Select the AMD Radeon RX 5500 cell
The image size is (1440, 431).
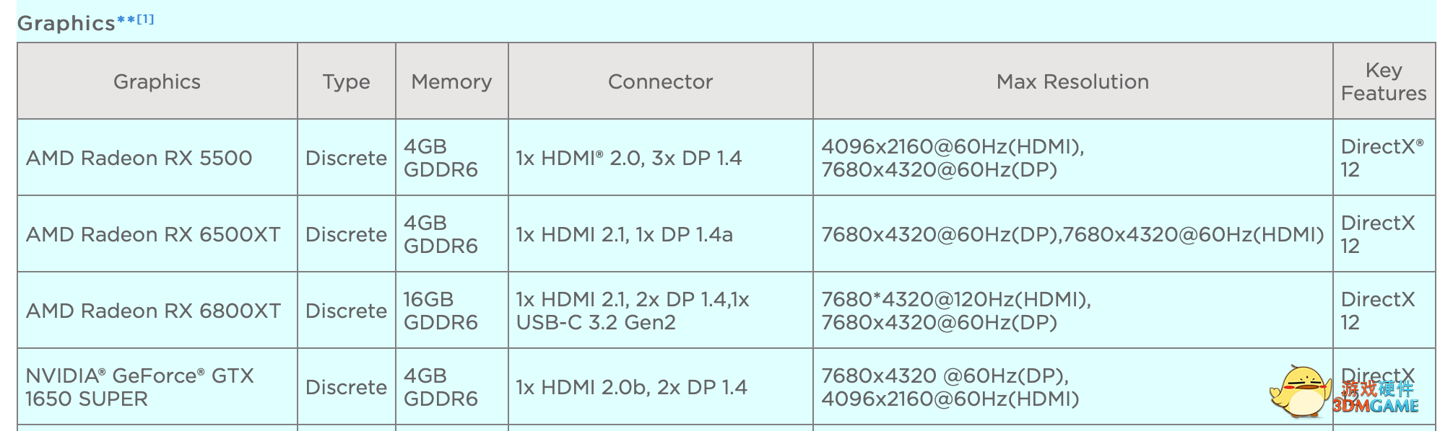click(x=139, y=158)
